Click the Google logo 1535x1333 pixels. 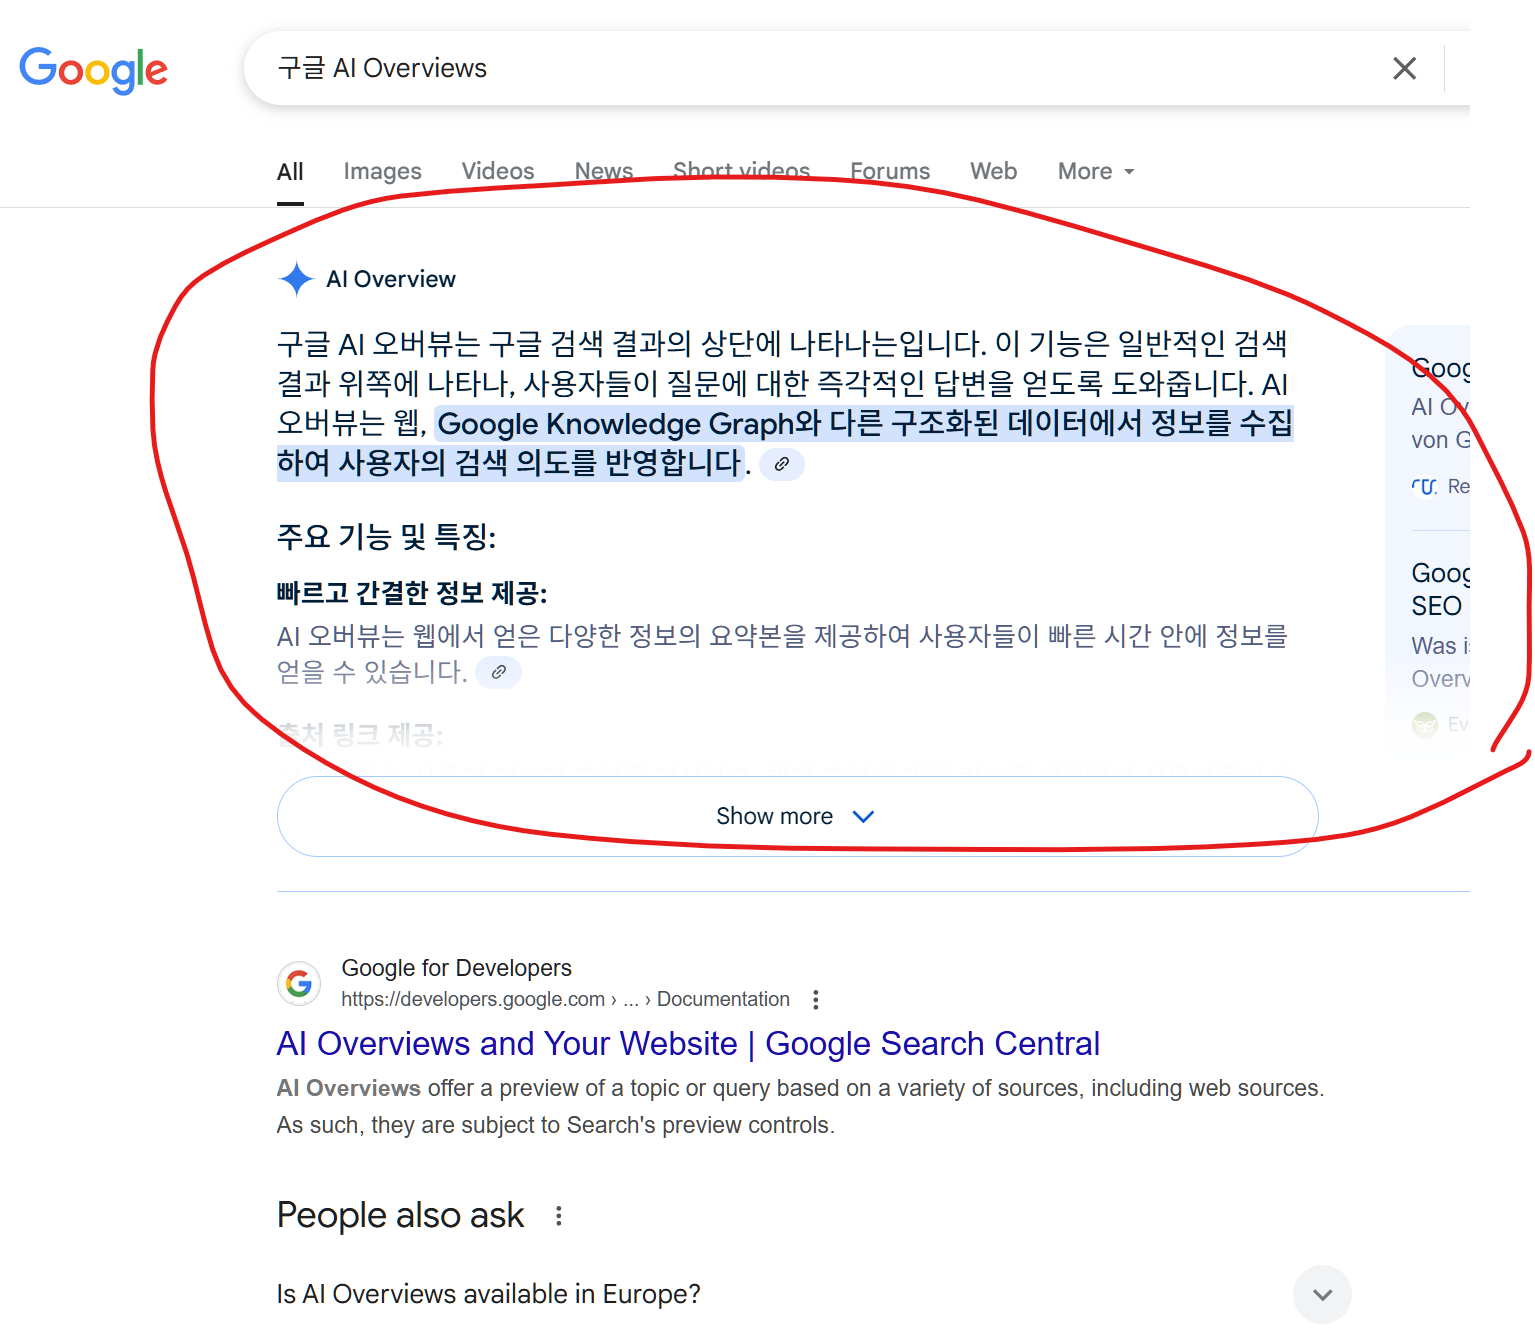tap(93, 70)
